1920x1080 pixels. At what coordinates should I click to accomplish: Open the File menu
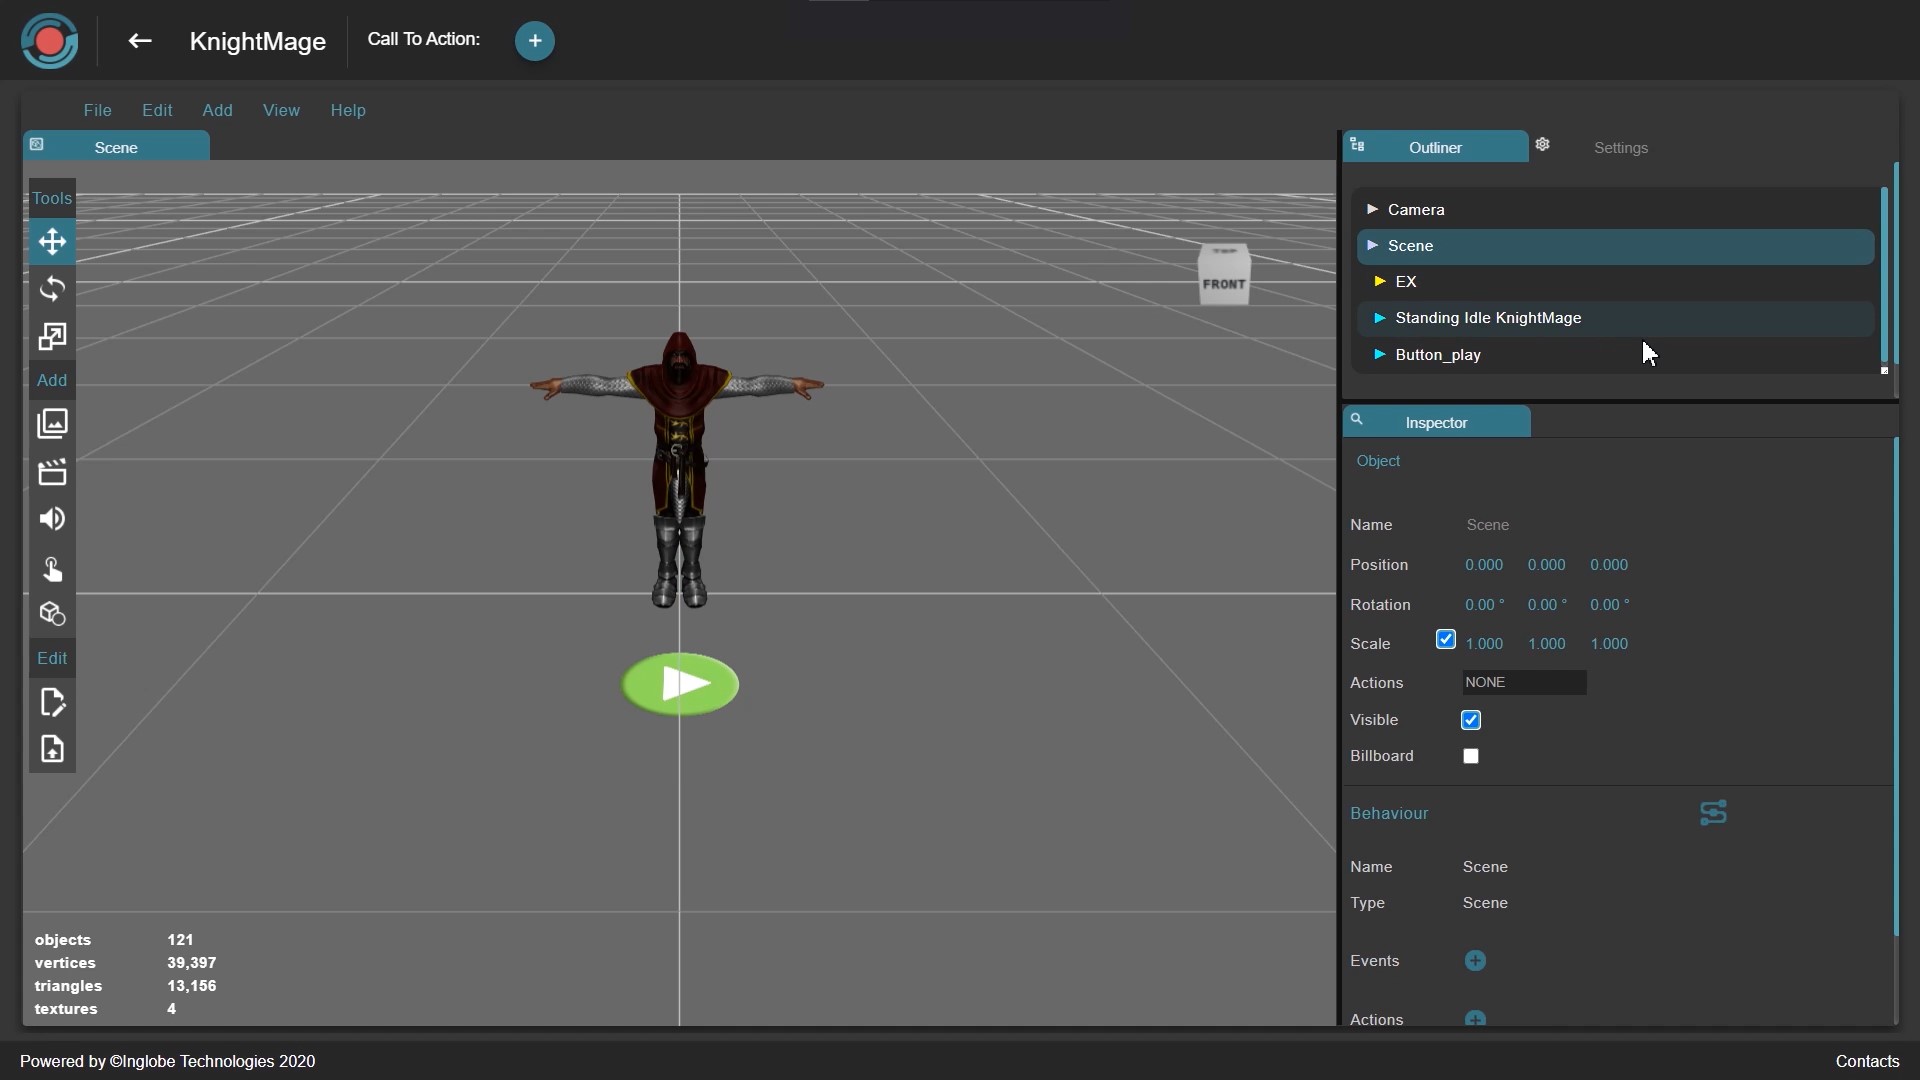[97, 110]
